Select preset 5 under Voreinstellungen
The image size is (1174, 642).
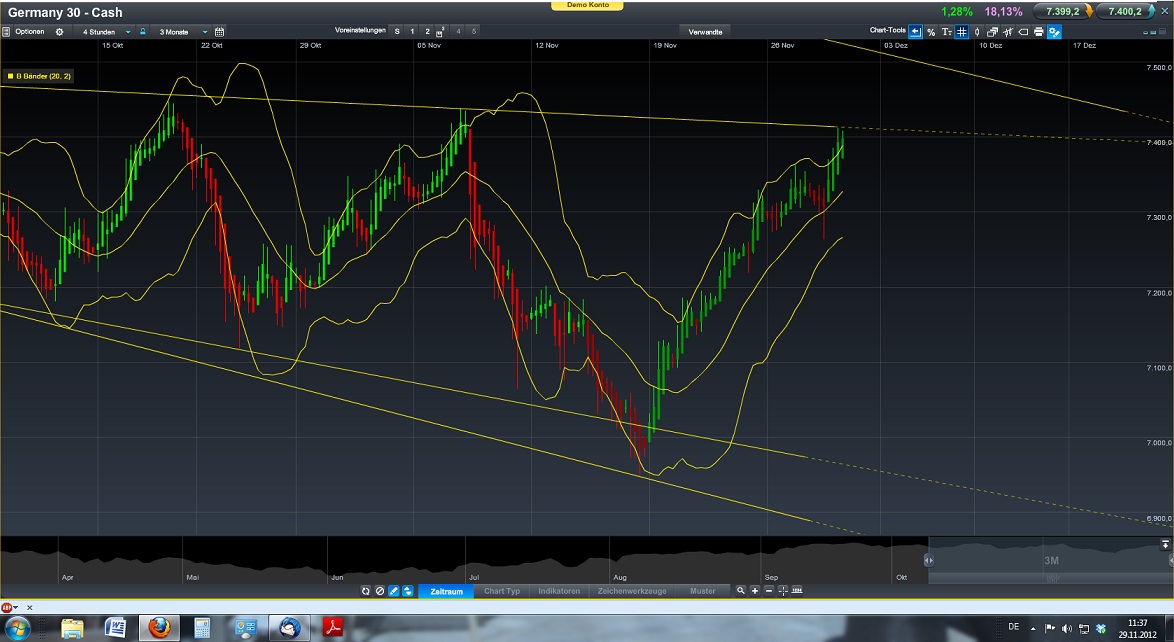click(x=474, y=31)
